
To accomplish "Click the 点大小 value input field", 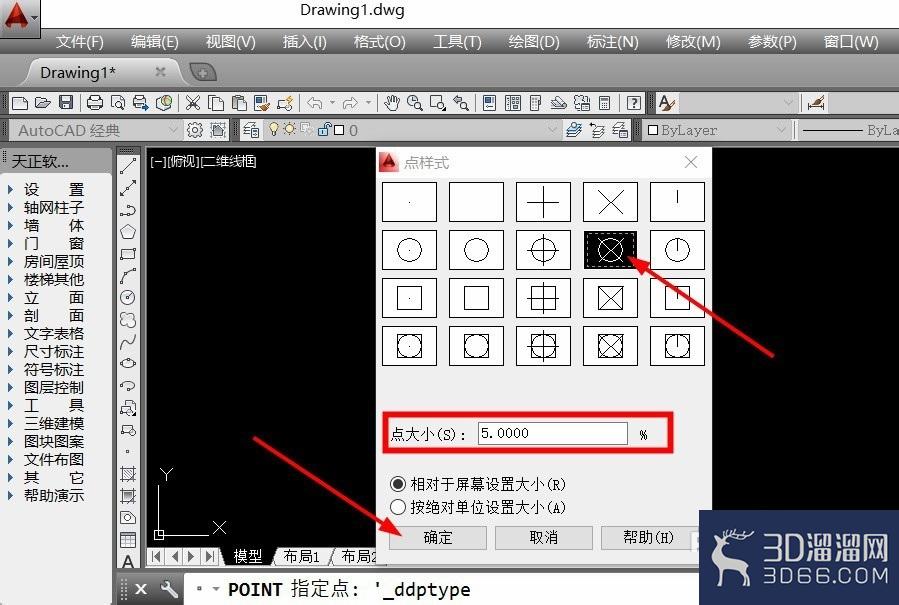I will 553,433.
